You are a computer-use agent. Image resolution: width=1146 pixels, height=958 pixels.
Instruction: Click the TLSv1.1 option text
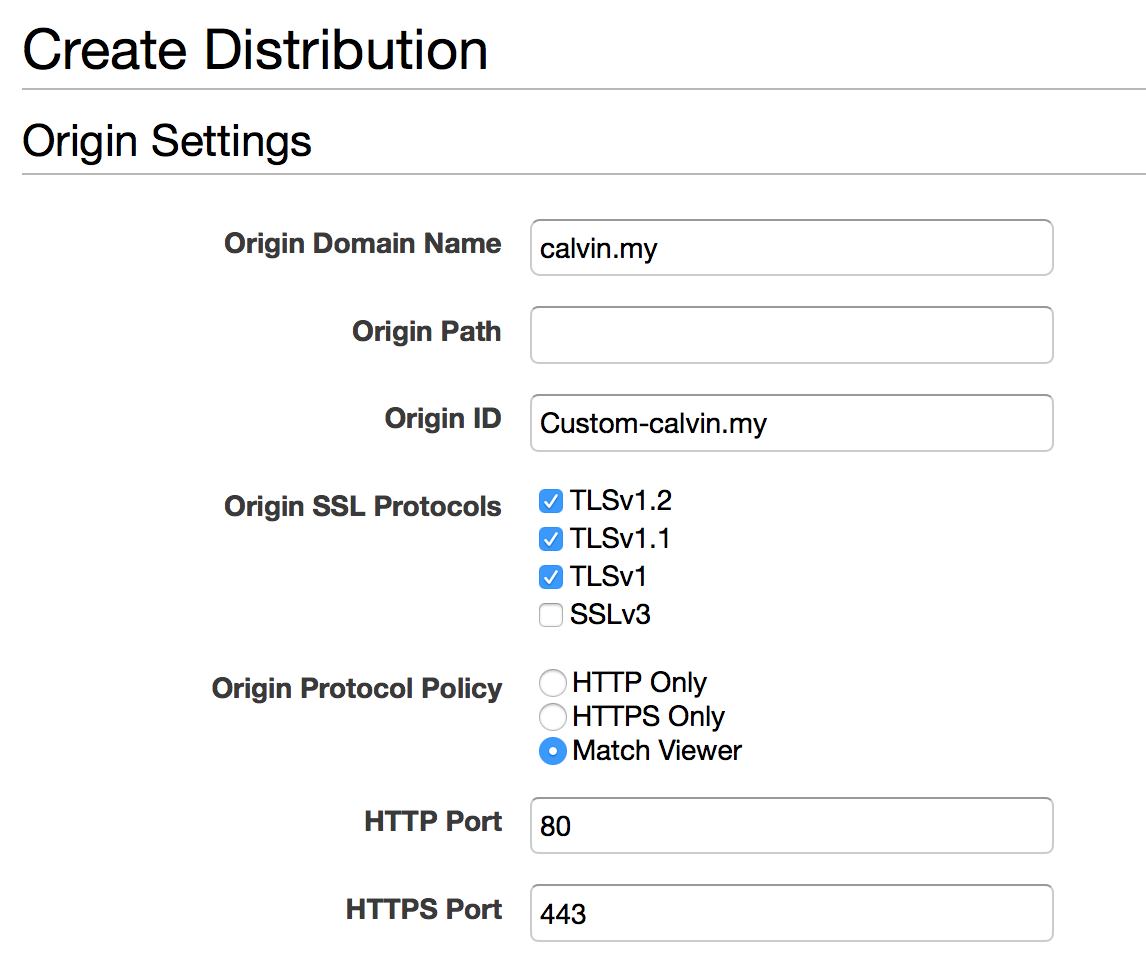620,539
